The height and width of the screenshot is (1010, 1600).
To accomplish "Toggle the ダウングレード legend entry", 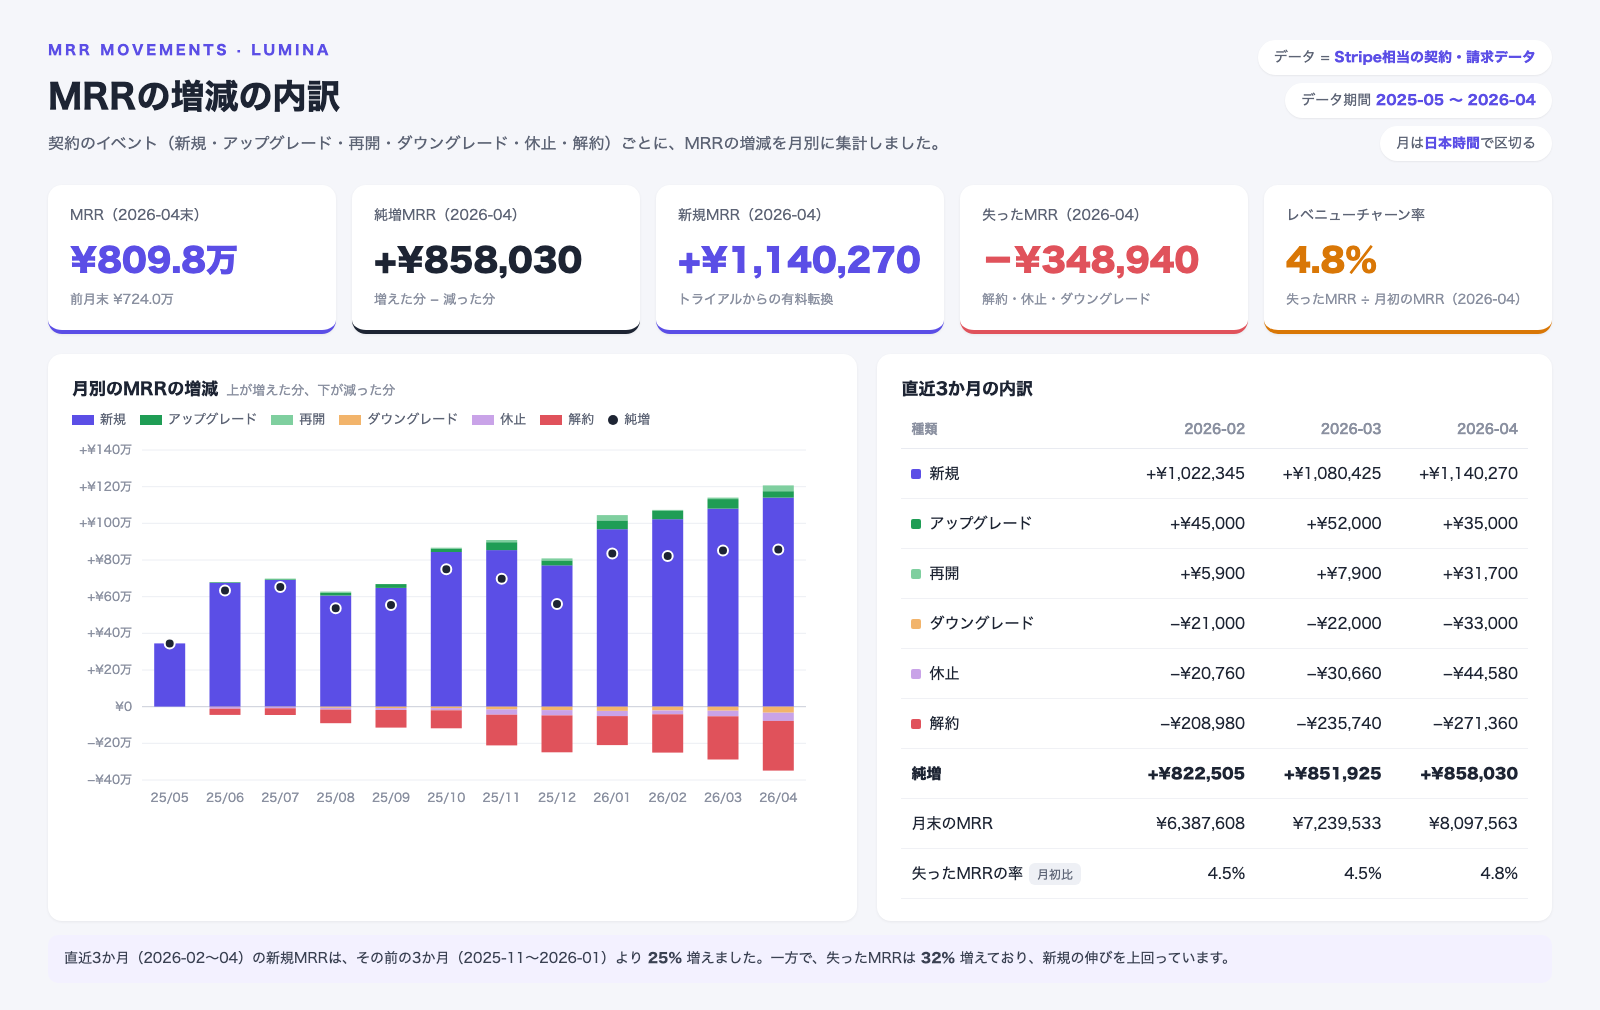I will (398, 420).
